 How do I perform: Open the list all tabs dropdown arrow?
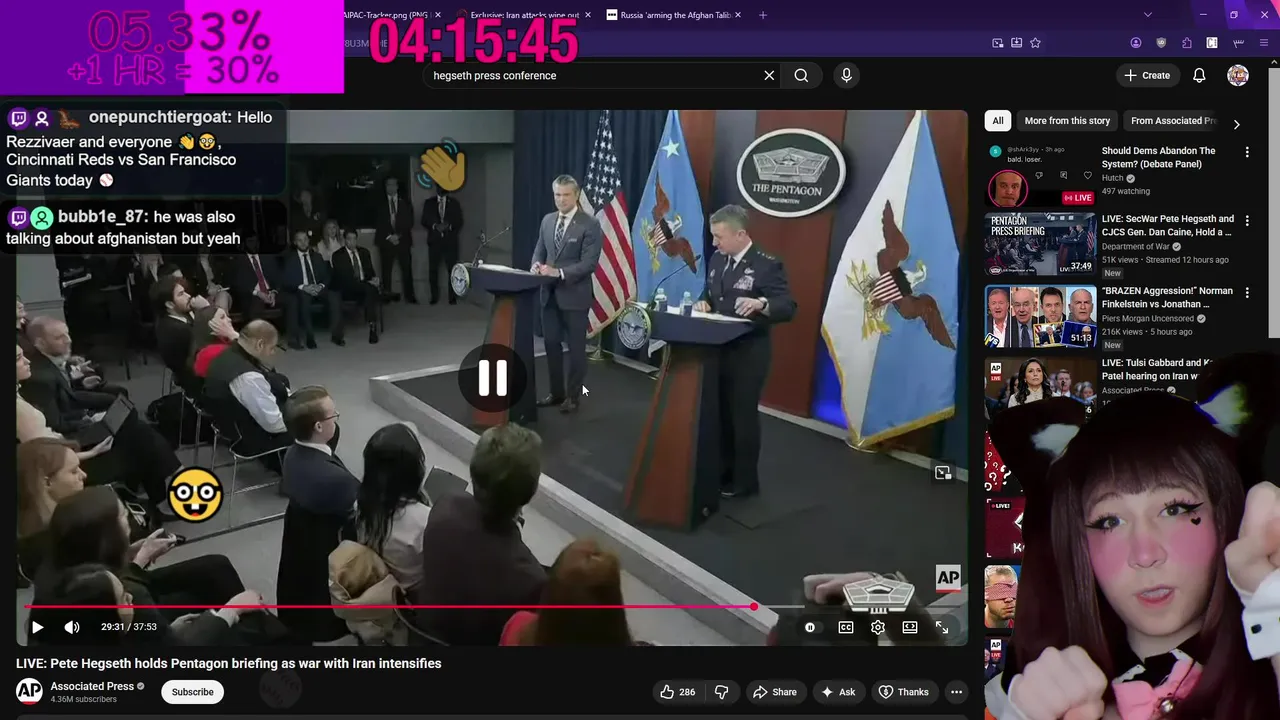1148,15
